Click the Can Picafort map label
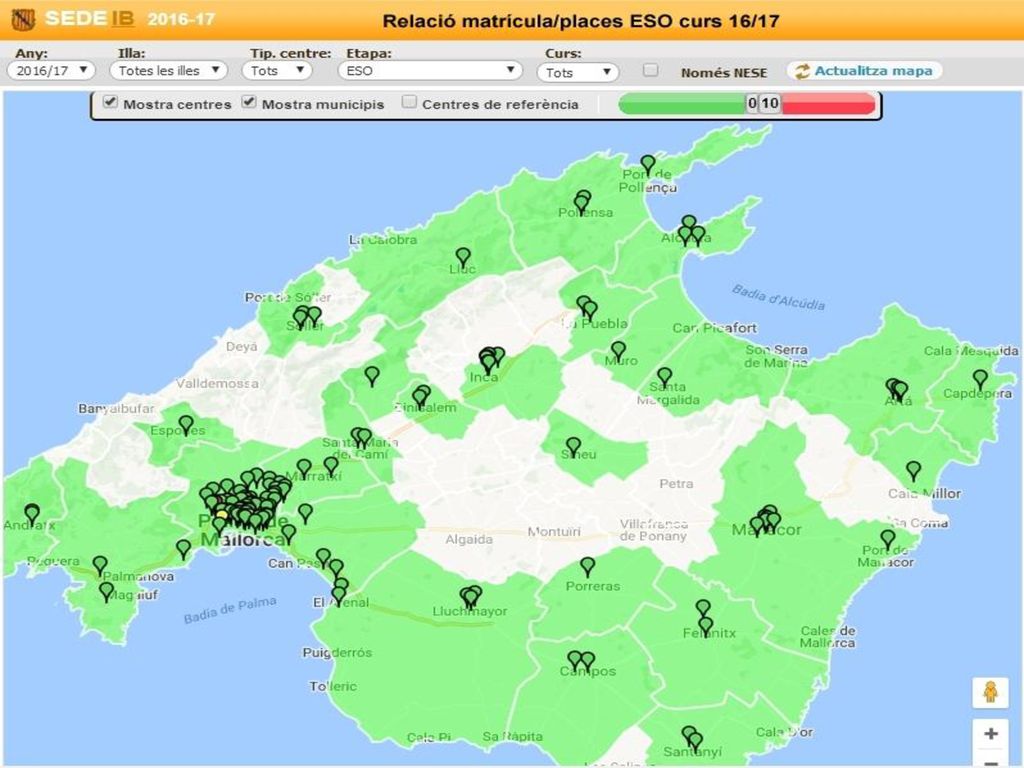Viewport: 1024px width, 768px height. pos(714,328)
